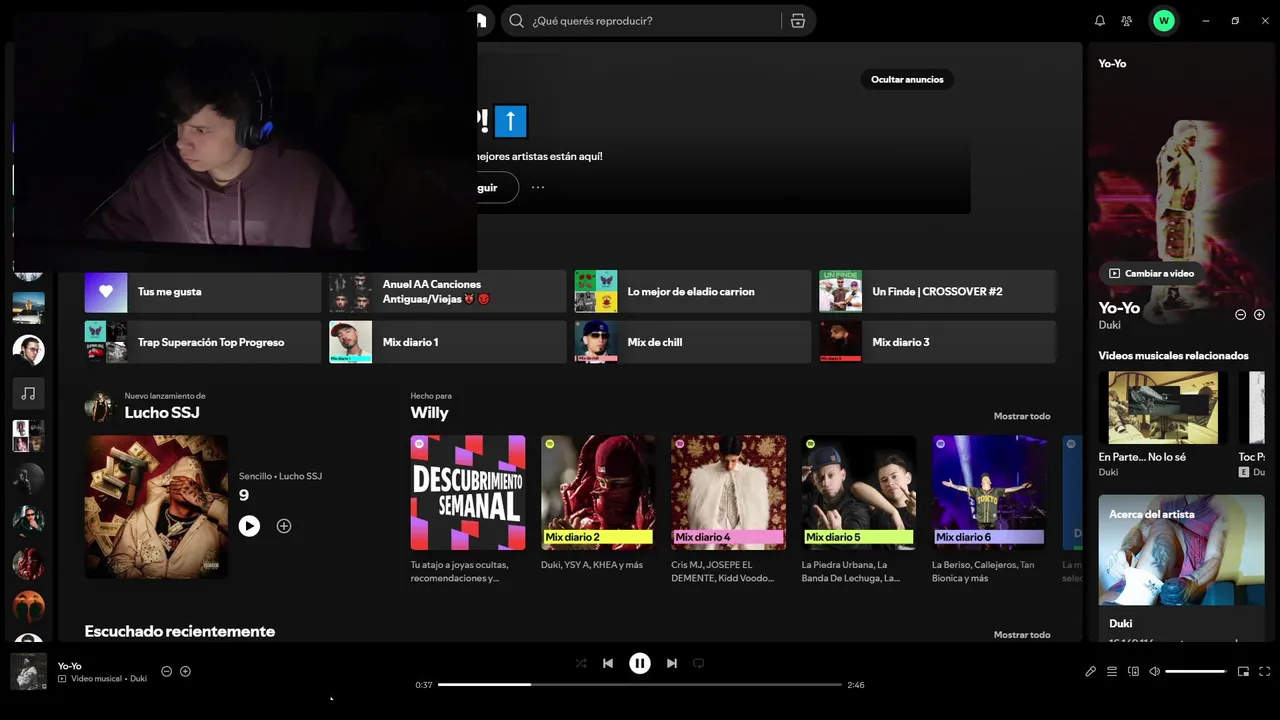Open friend activity icon

click(x=1127, y=21)
